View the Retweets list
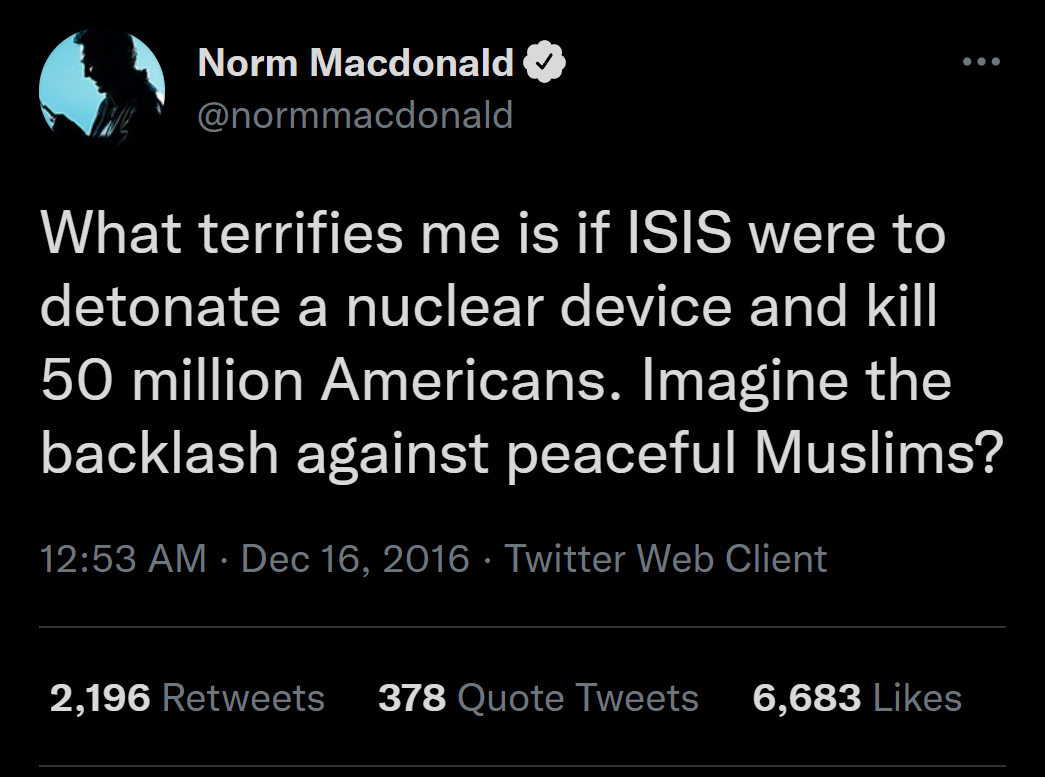 (243, 697)
